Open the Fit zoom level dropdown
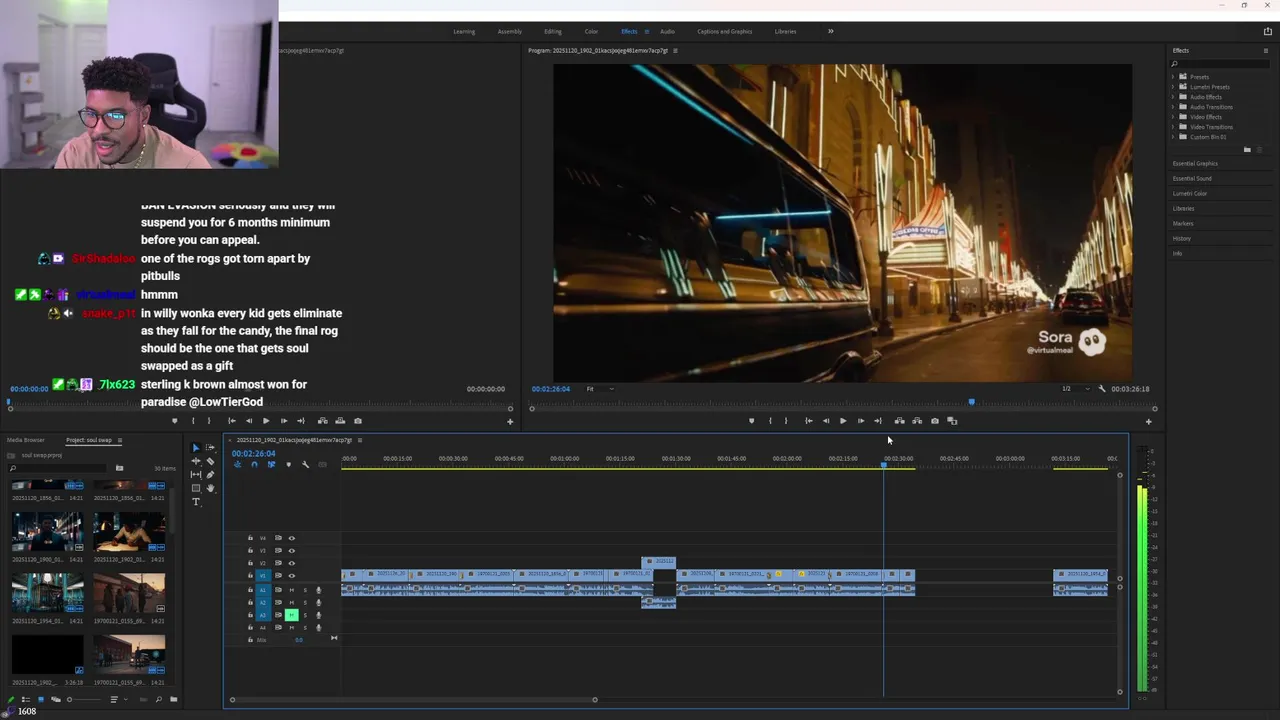This screenshot has width=1280, height=720. coord(600,389)
